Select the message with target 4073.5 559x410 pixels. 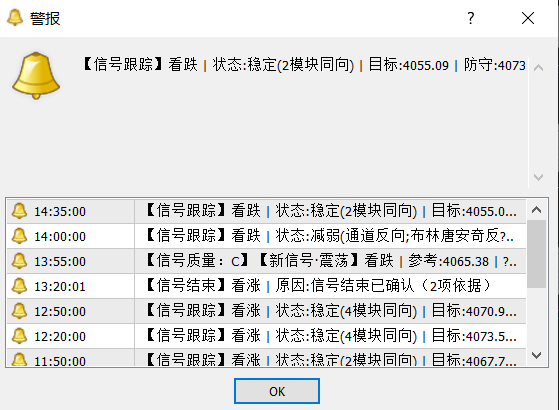331,336
